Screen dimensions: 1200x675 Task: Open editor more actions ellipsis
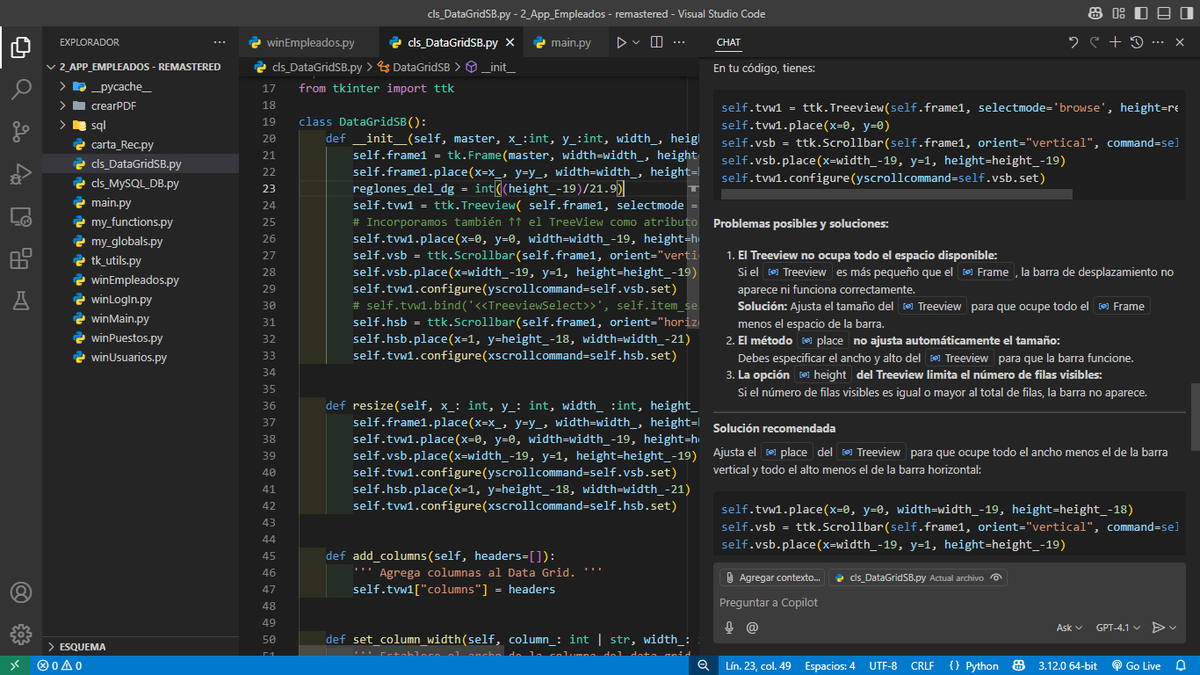pyautogui.click(x=680, y=42)
